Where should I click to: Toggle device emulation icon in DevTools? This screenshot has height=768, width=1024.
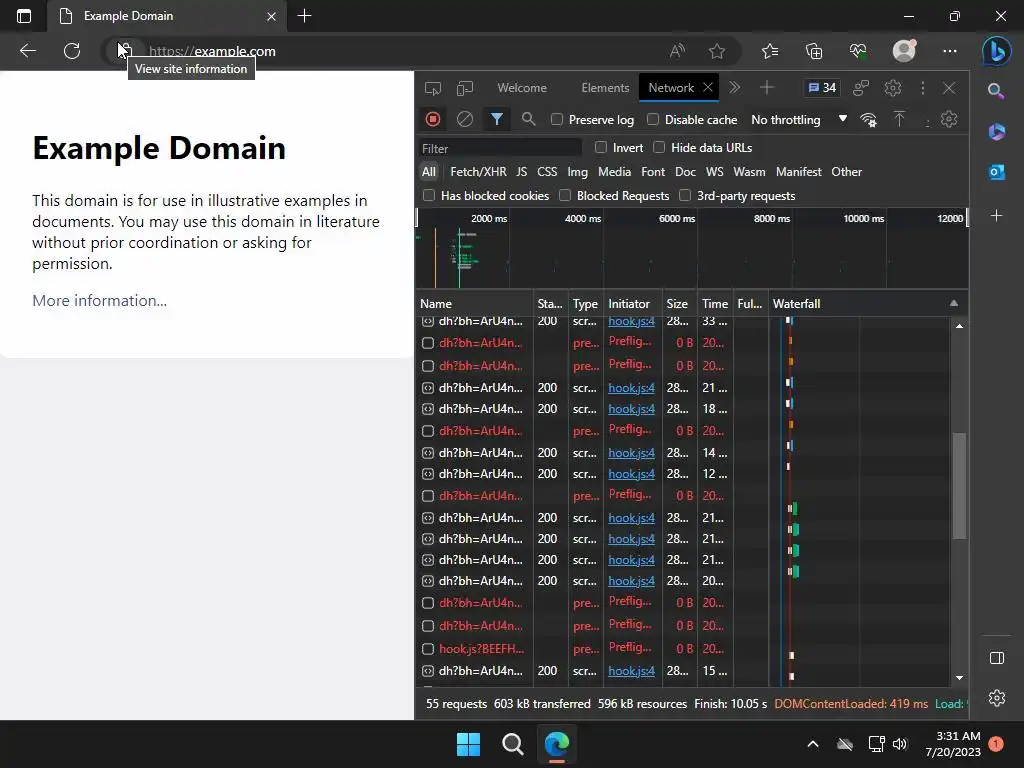[464, 88]
